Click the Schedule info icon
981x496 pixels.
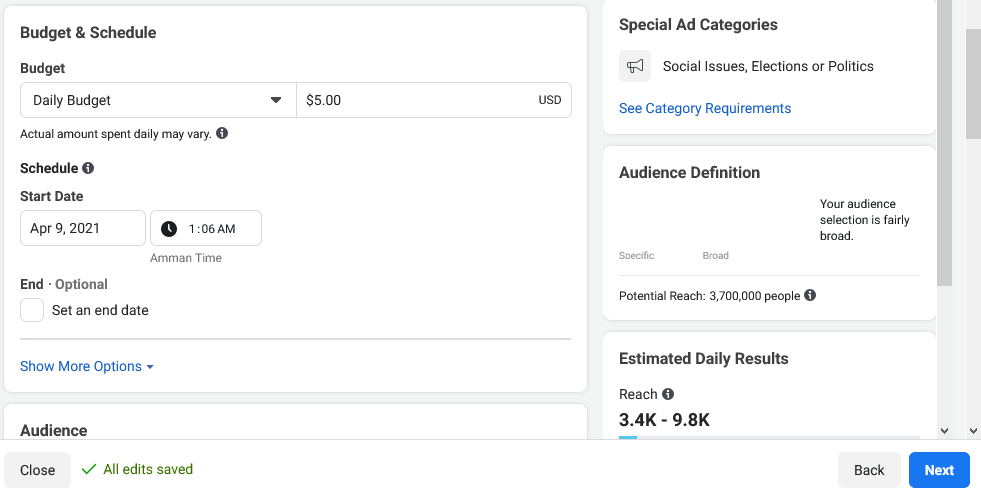[x=88, y=168]
